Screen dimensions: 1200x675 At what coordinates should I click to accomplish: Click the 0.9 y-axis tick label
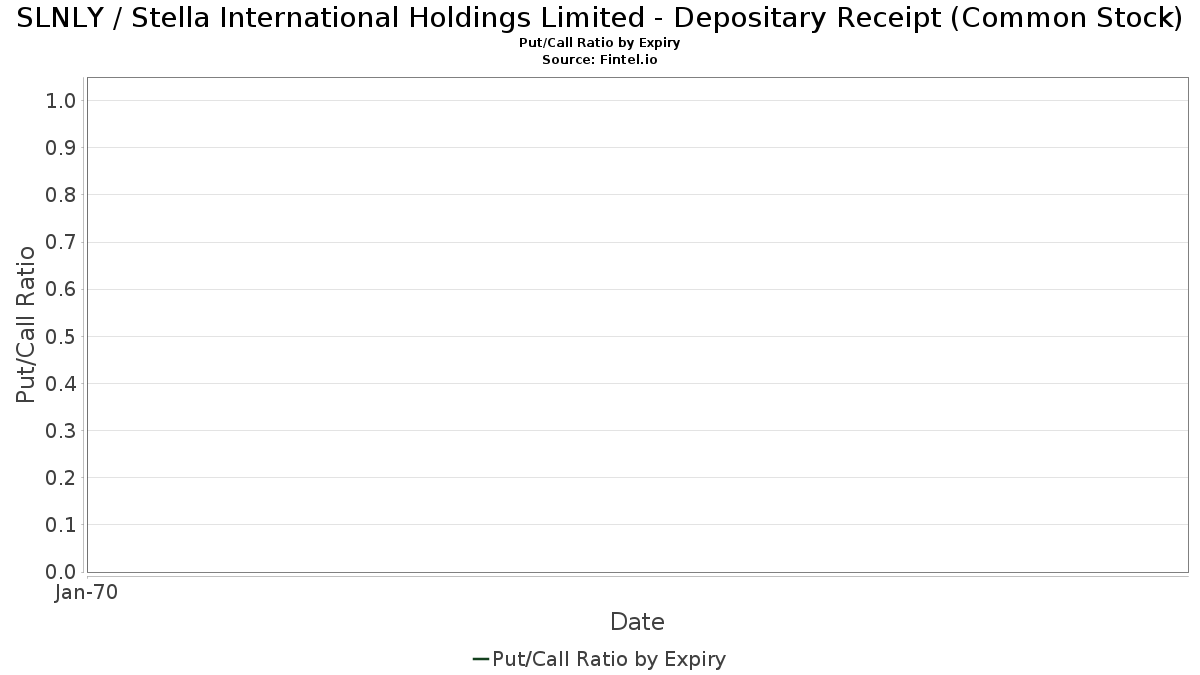click(61, 148)
